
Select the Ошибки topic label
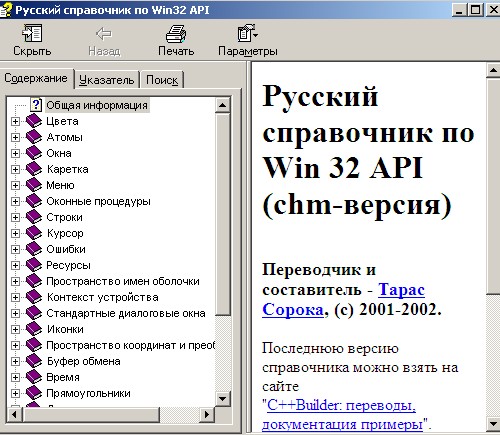pos(66,249)
